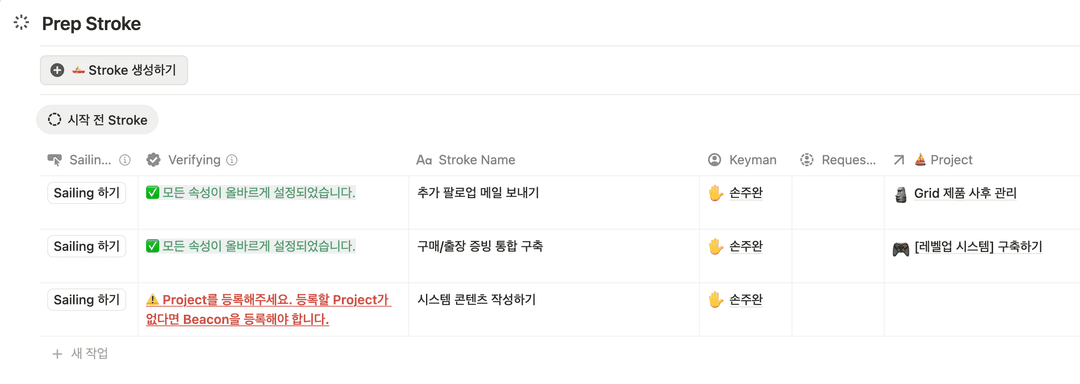Viewport: 1080px width, 384px height.
Task: Click Sailing 하기 for 시스템 콘텐츠 작성하기
Action: click(x=87, y=299)
